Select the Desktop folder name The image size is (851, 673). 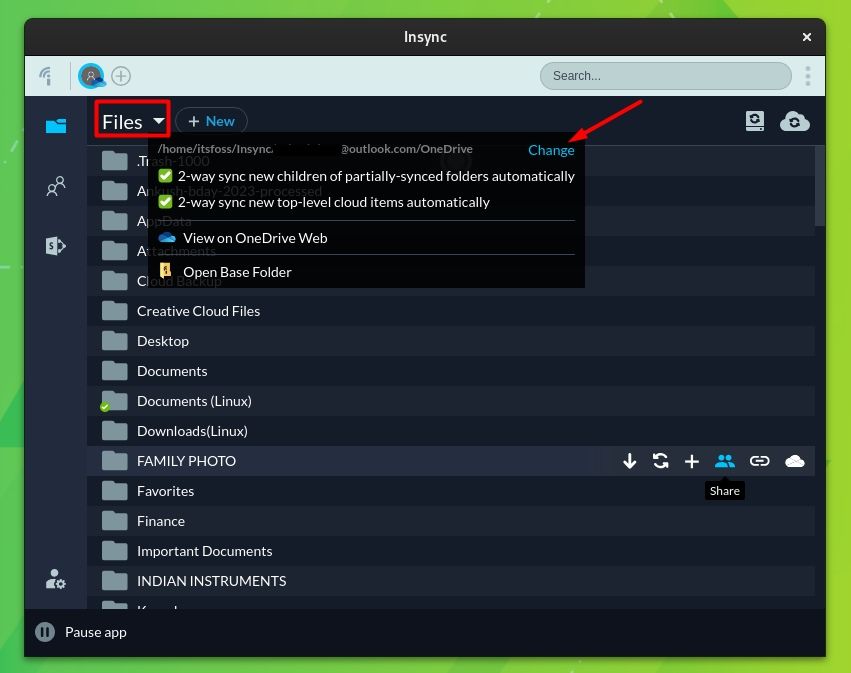point(163,341)
